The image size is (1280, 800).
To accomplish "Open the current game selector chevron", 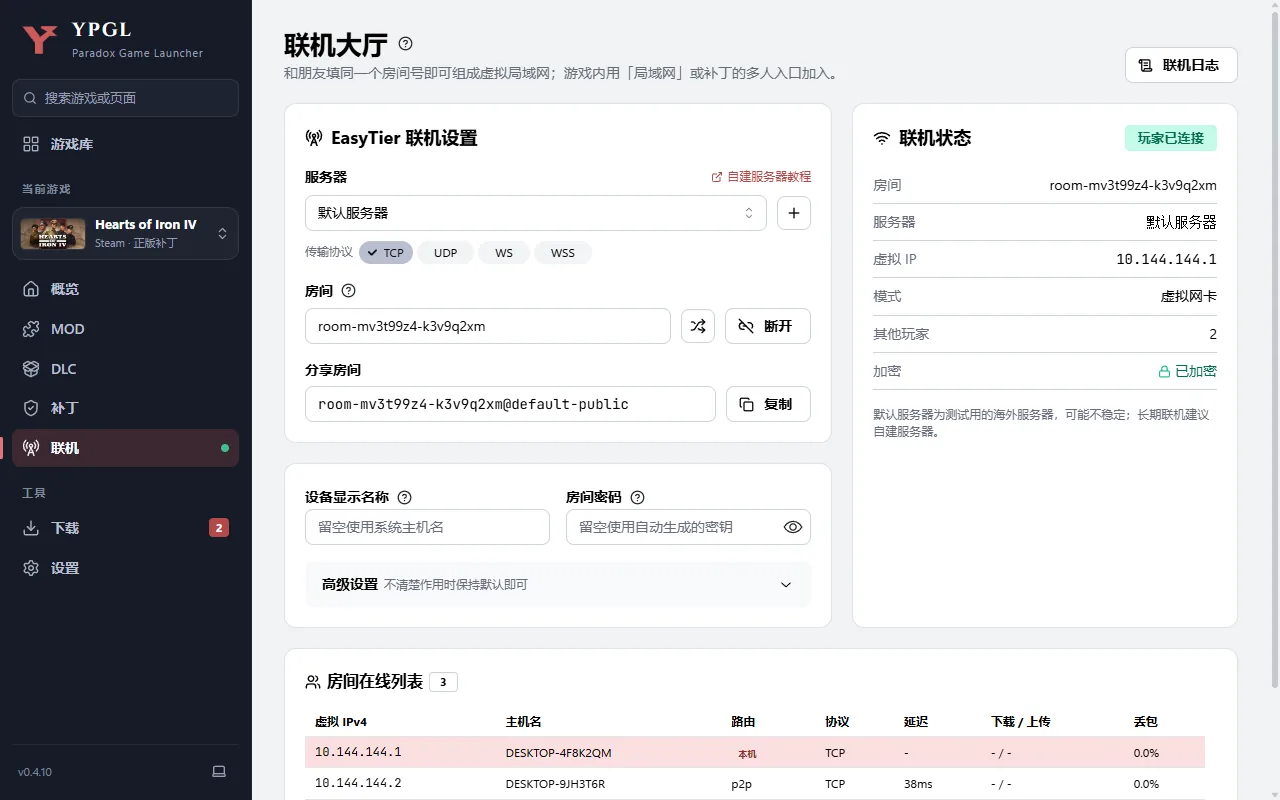I will pyautogui.click(x=222, y=233).
